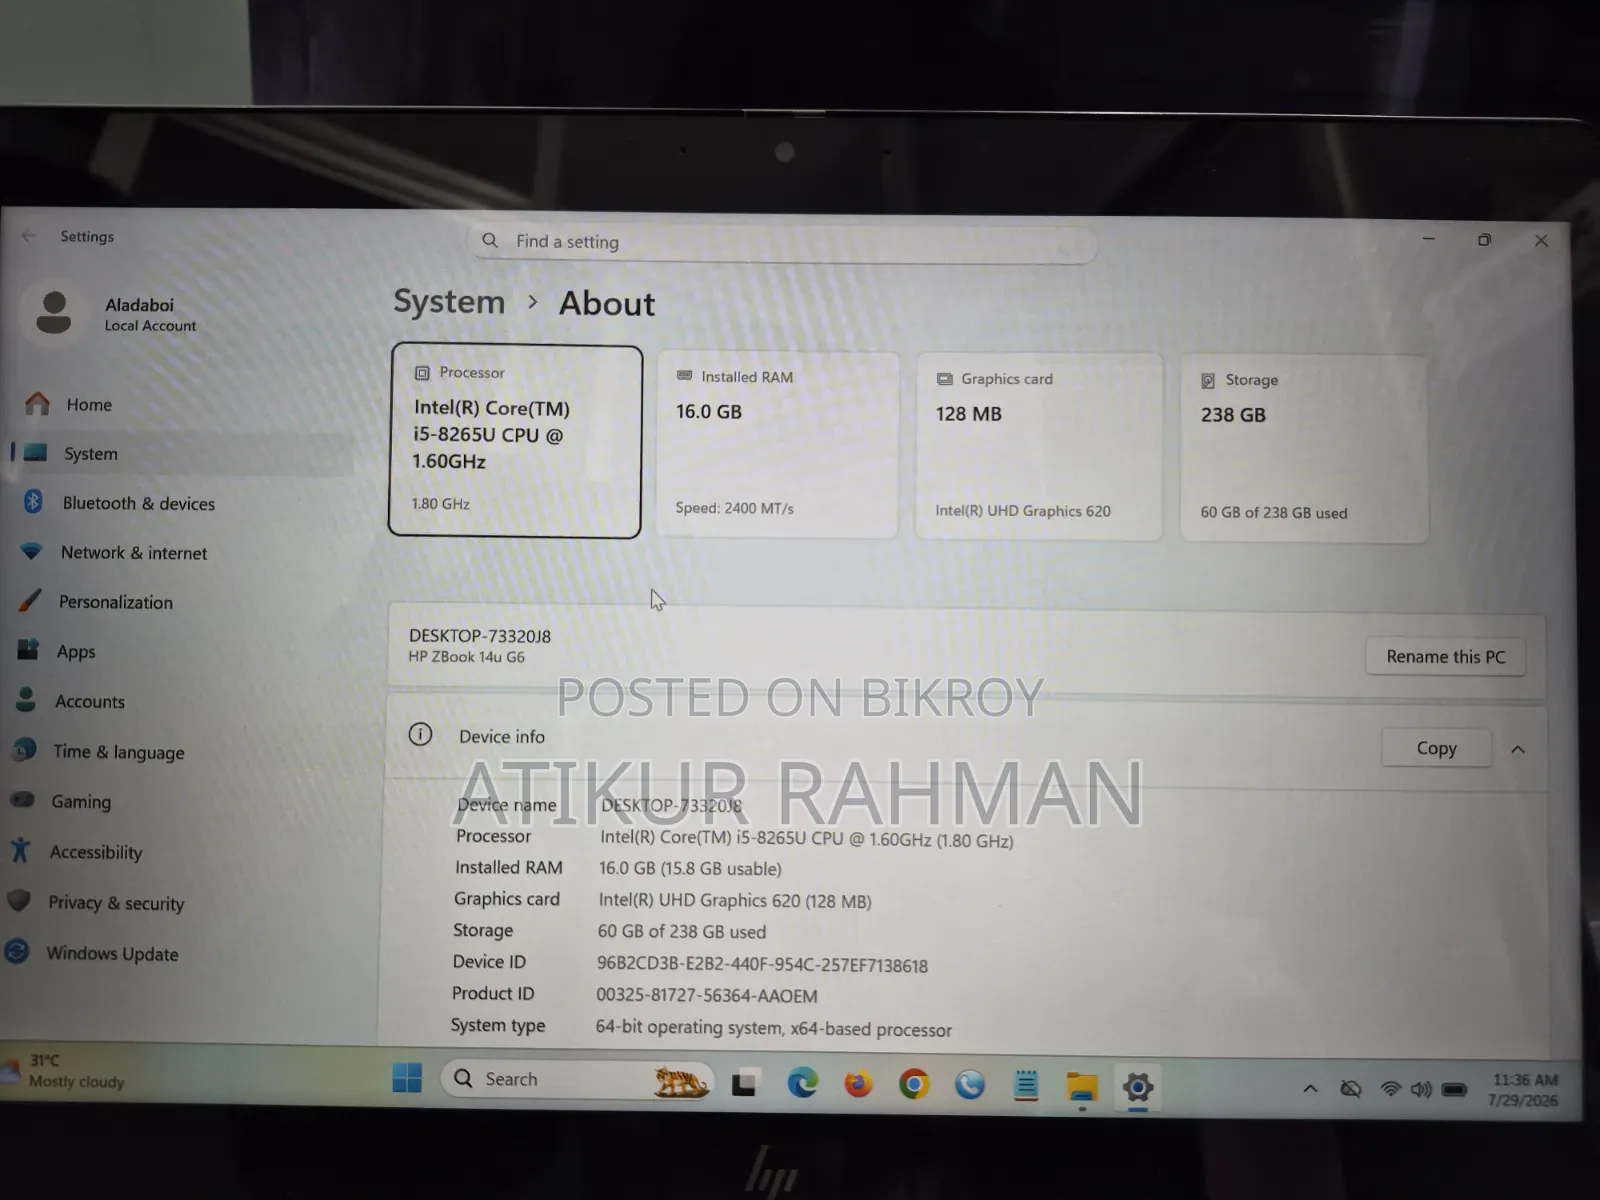Open File Explorer from the taskbar
The height and width of the screenshot is (1200, 1600).
(1082, 1086)
